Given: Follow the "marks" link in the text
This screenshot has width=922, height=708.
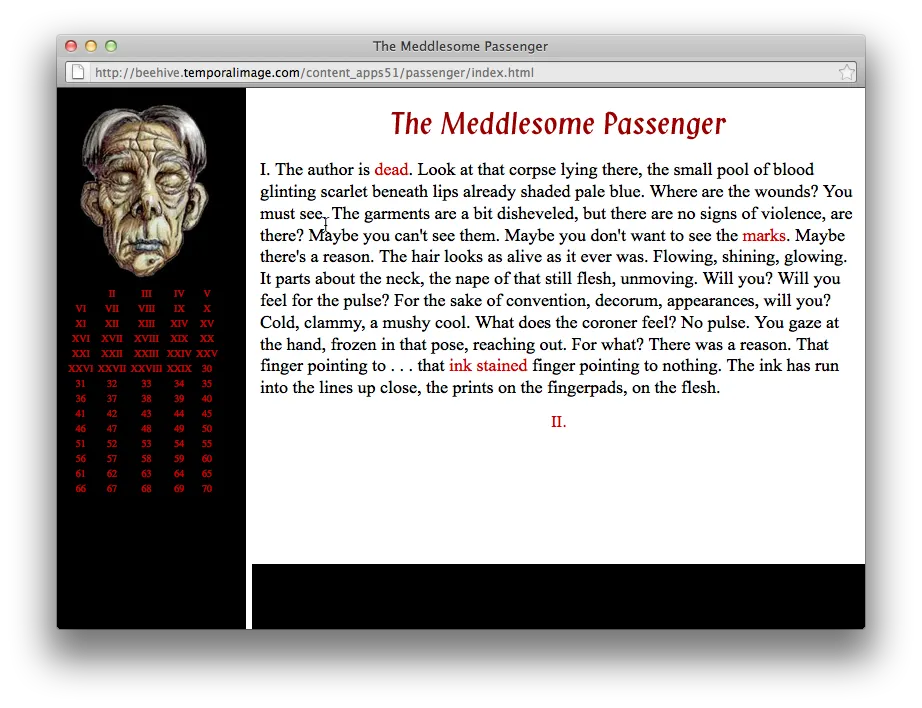Looking at the screenshot, I should (764, 236).
